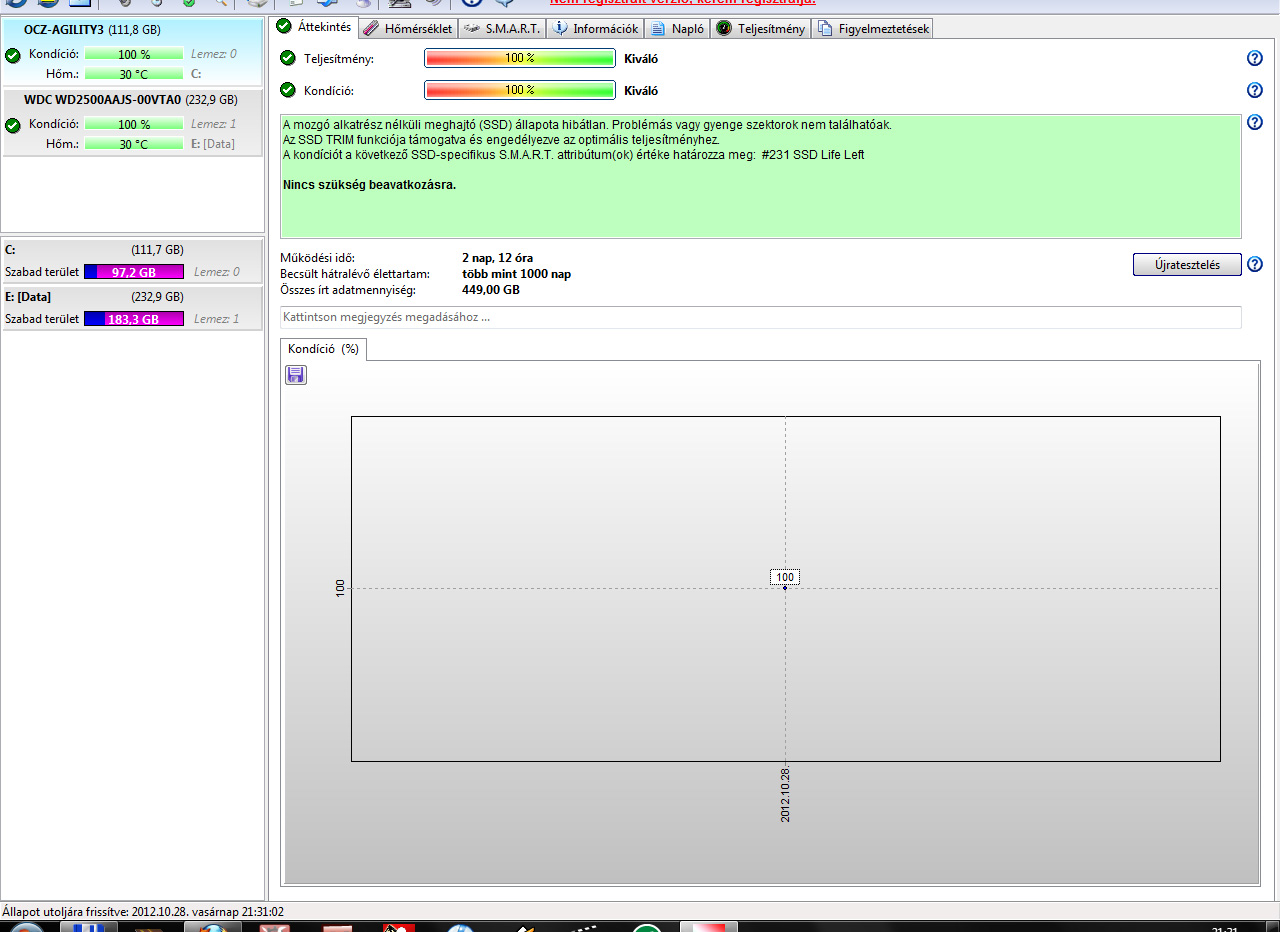Click the 449,00 GB written data value

point(490,290)
